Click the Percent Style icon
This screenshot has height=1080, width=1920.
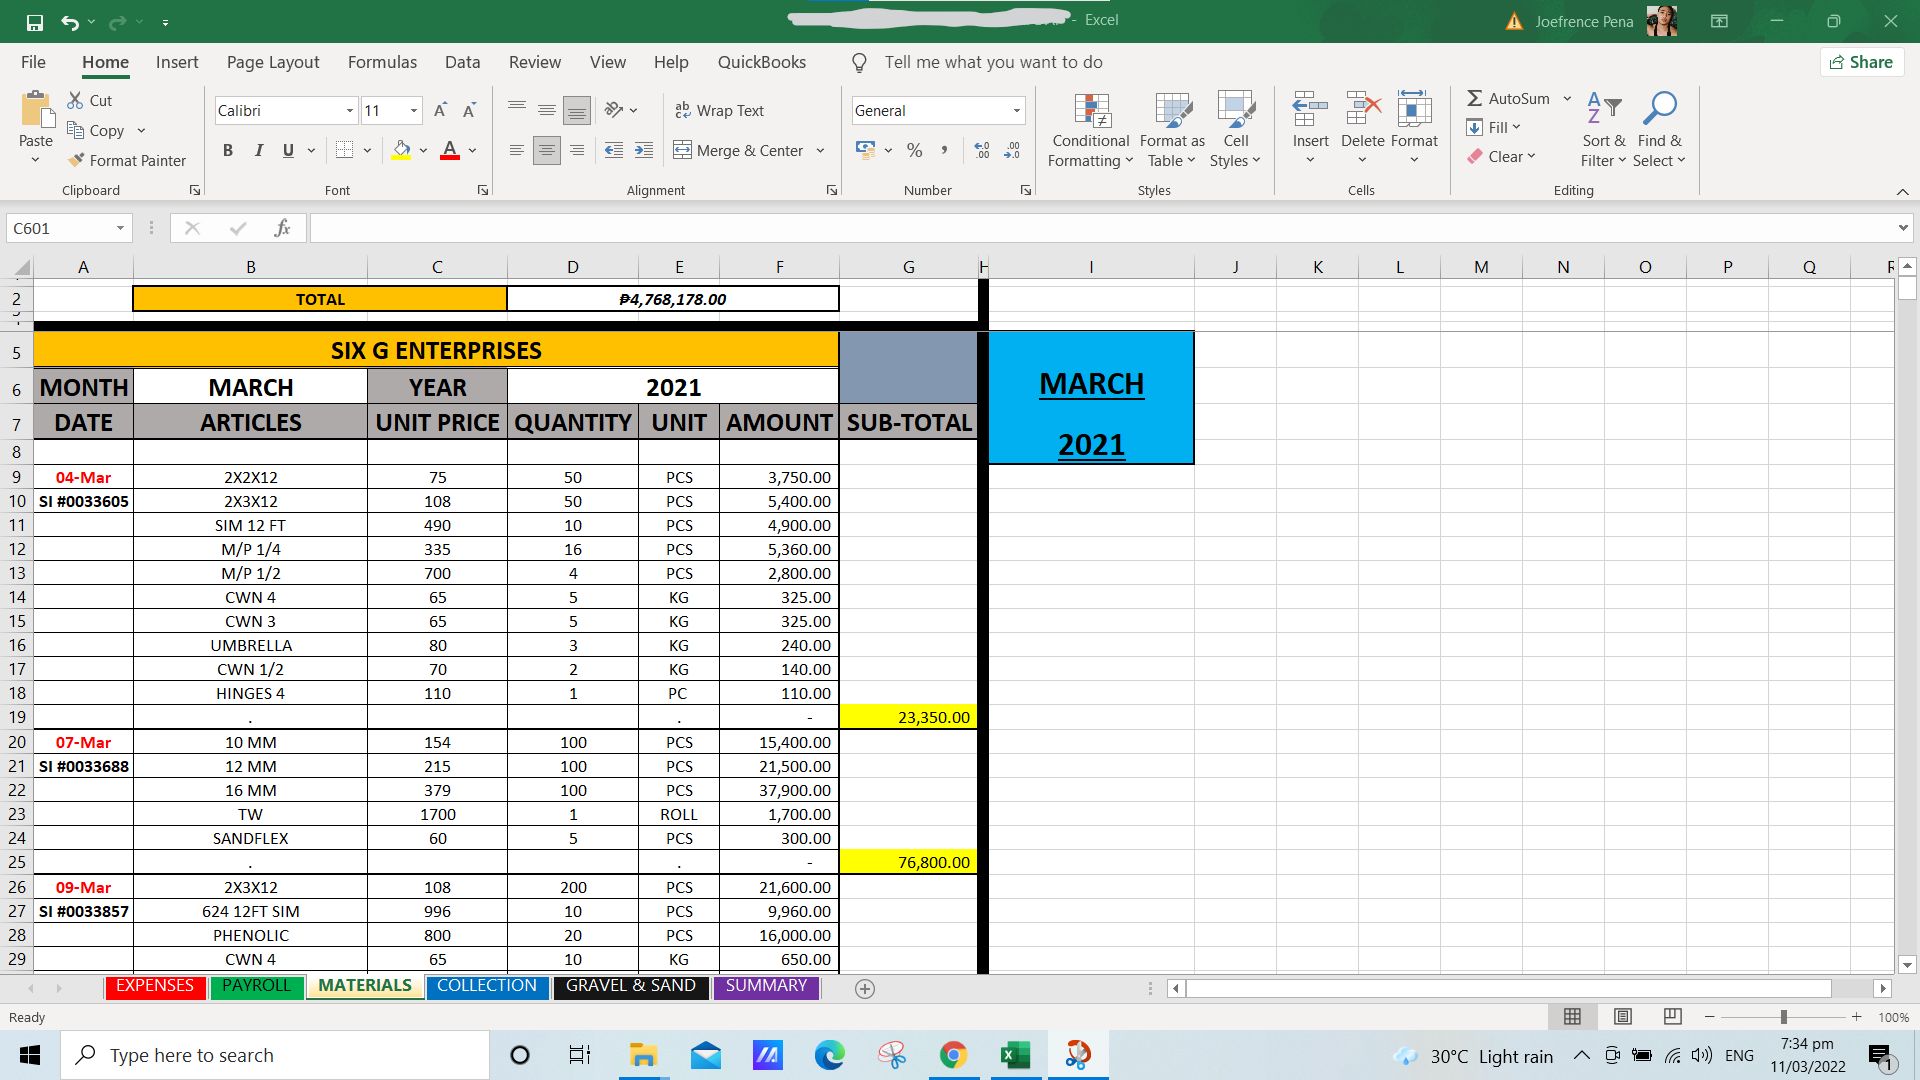(914, 150)
